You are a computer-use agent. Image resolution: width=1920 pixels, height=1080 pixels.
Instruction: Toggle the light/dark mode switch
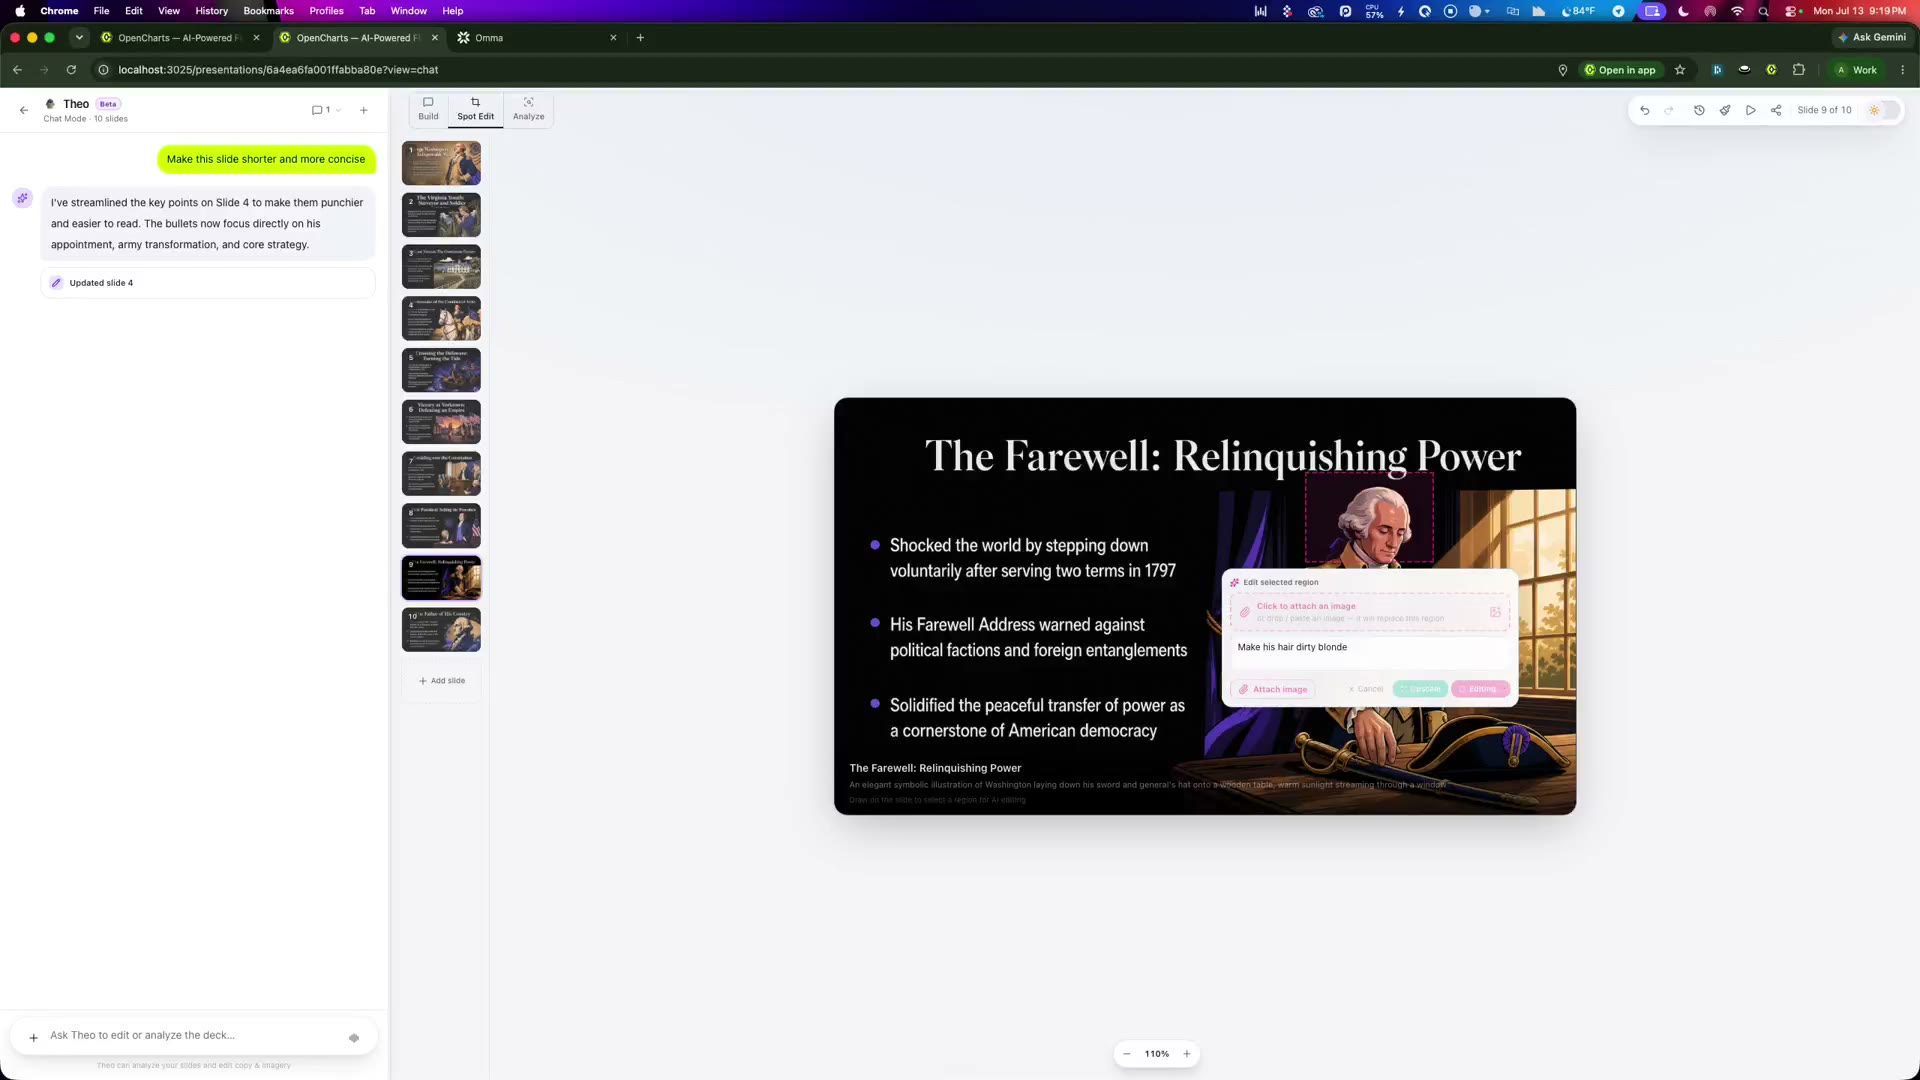click(x=1883, y=110)
